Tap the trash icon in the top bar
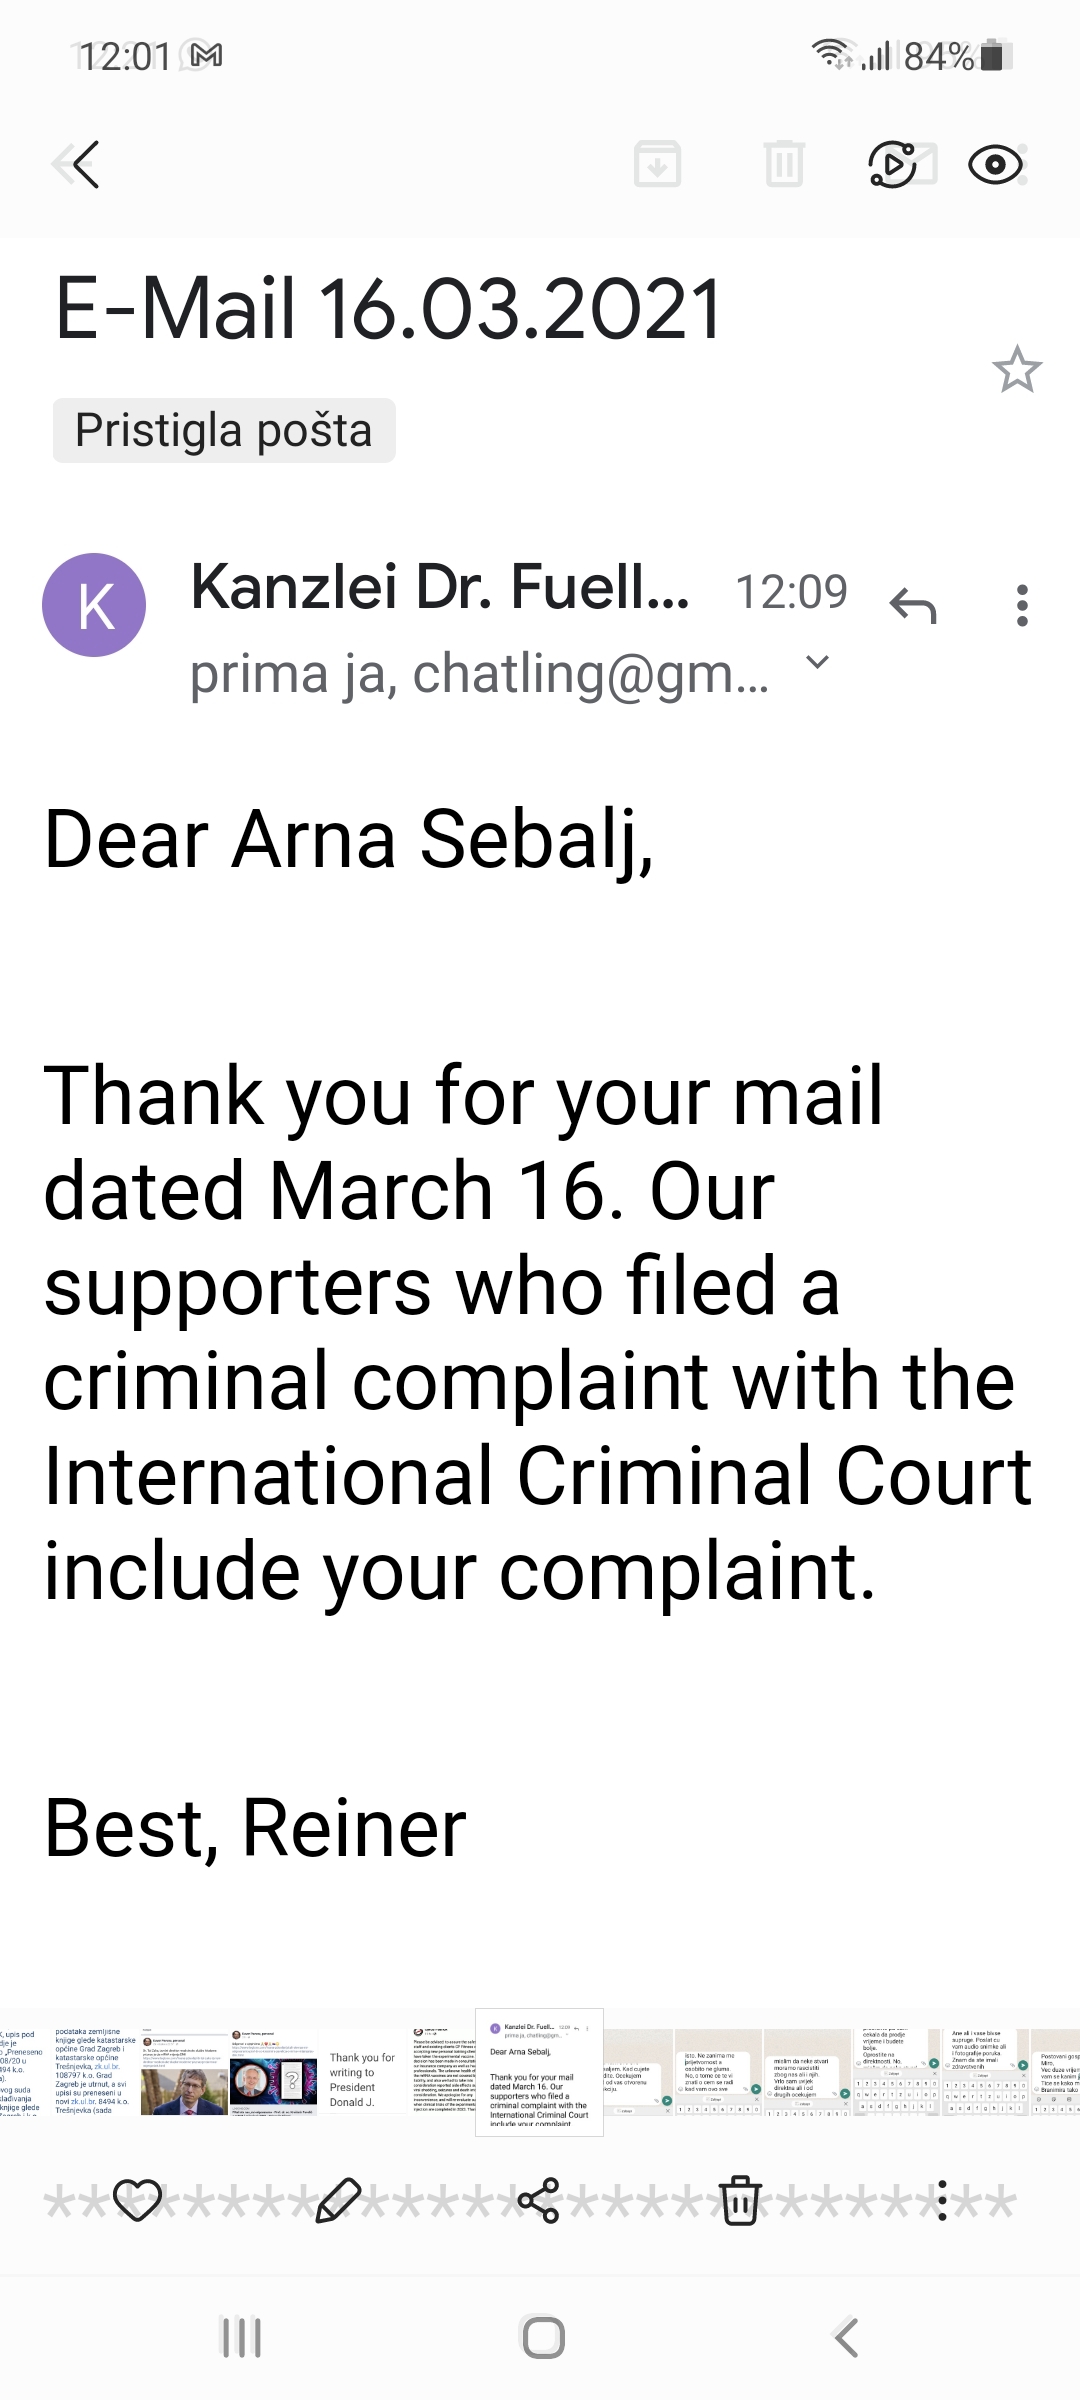 tap(784, 164)
